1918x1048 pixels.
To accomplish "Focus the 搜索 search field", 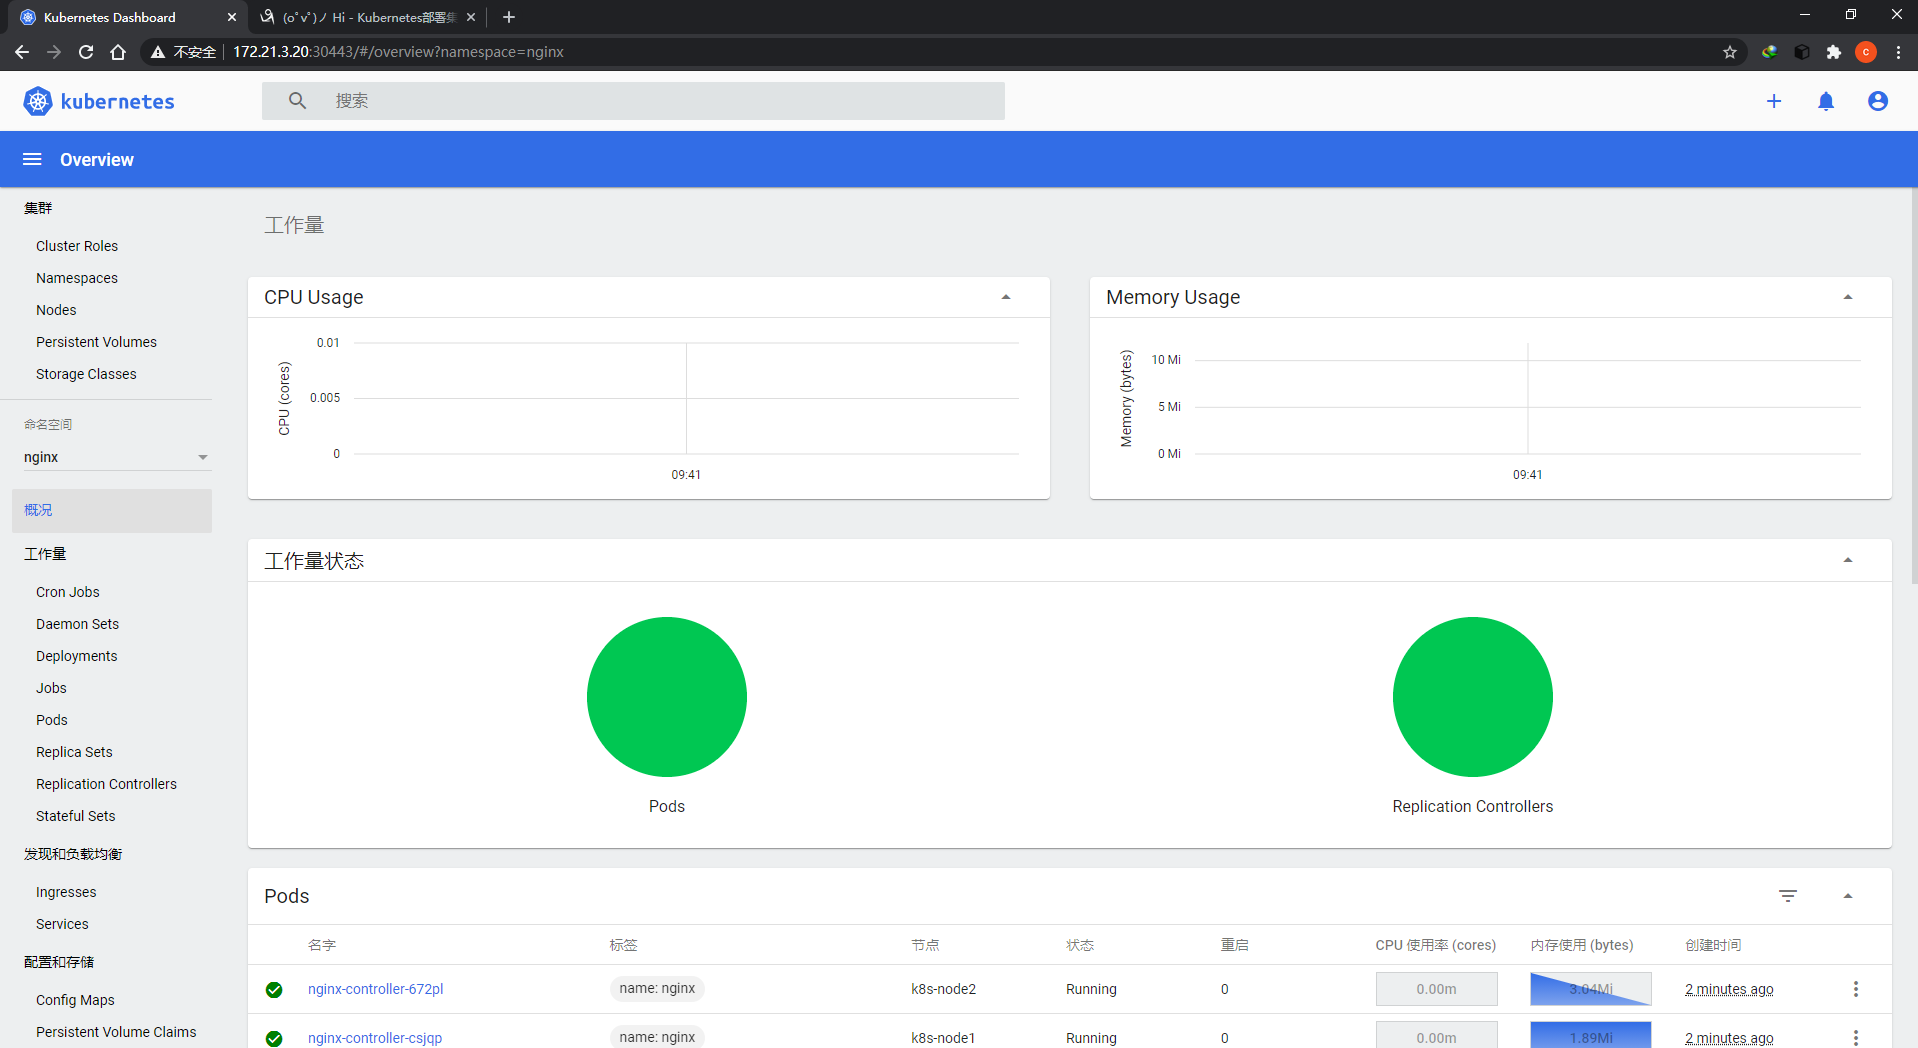I will point(633,101).
